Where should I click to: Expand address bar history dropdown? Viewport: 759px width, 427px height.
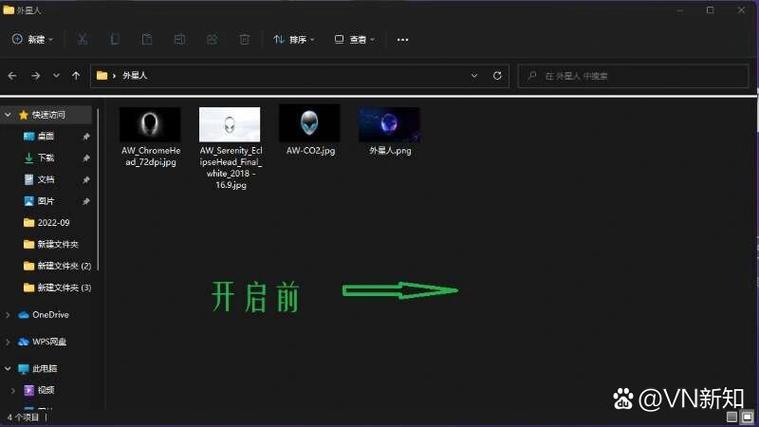point(474,76)
